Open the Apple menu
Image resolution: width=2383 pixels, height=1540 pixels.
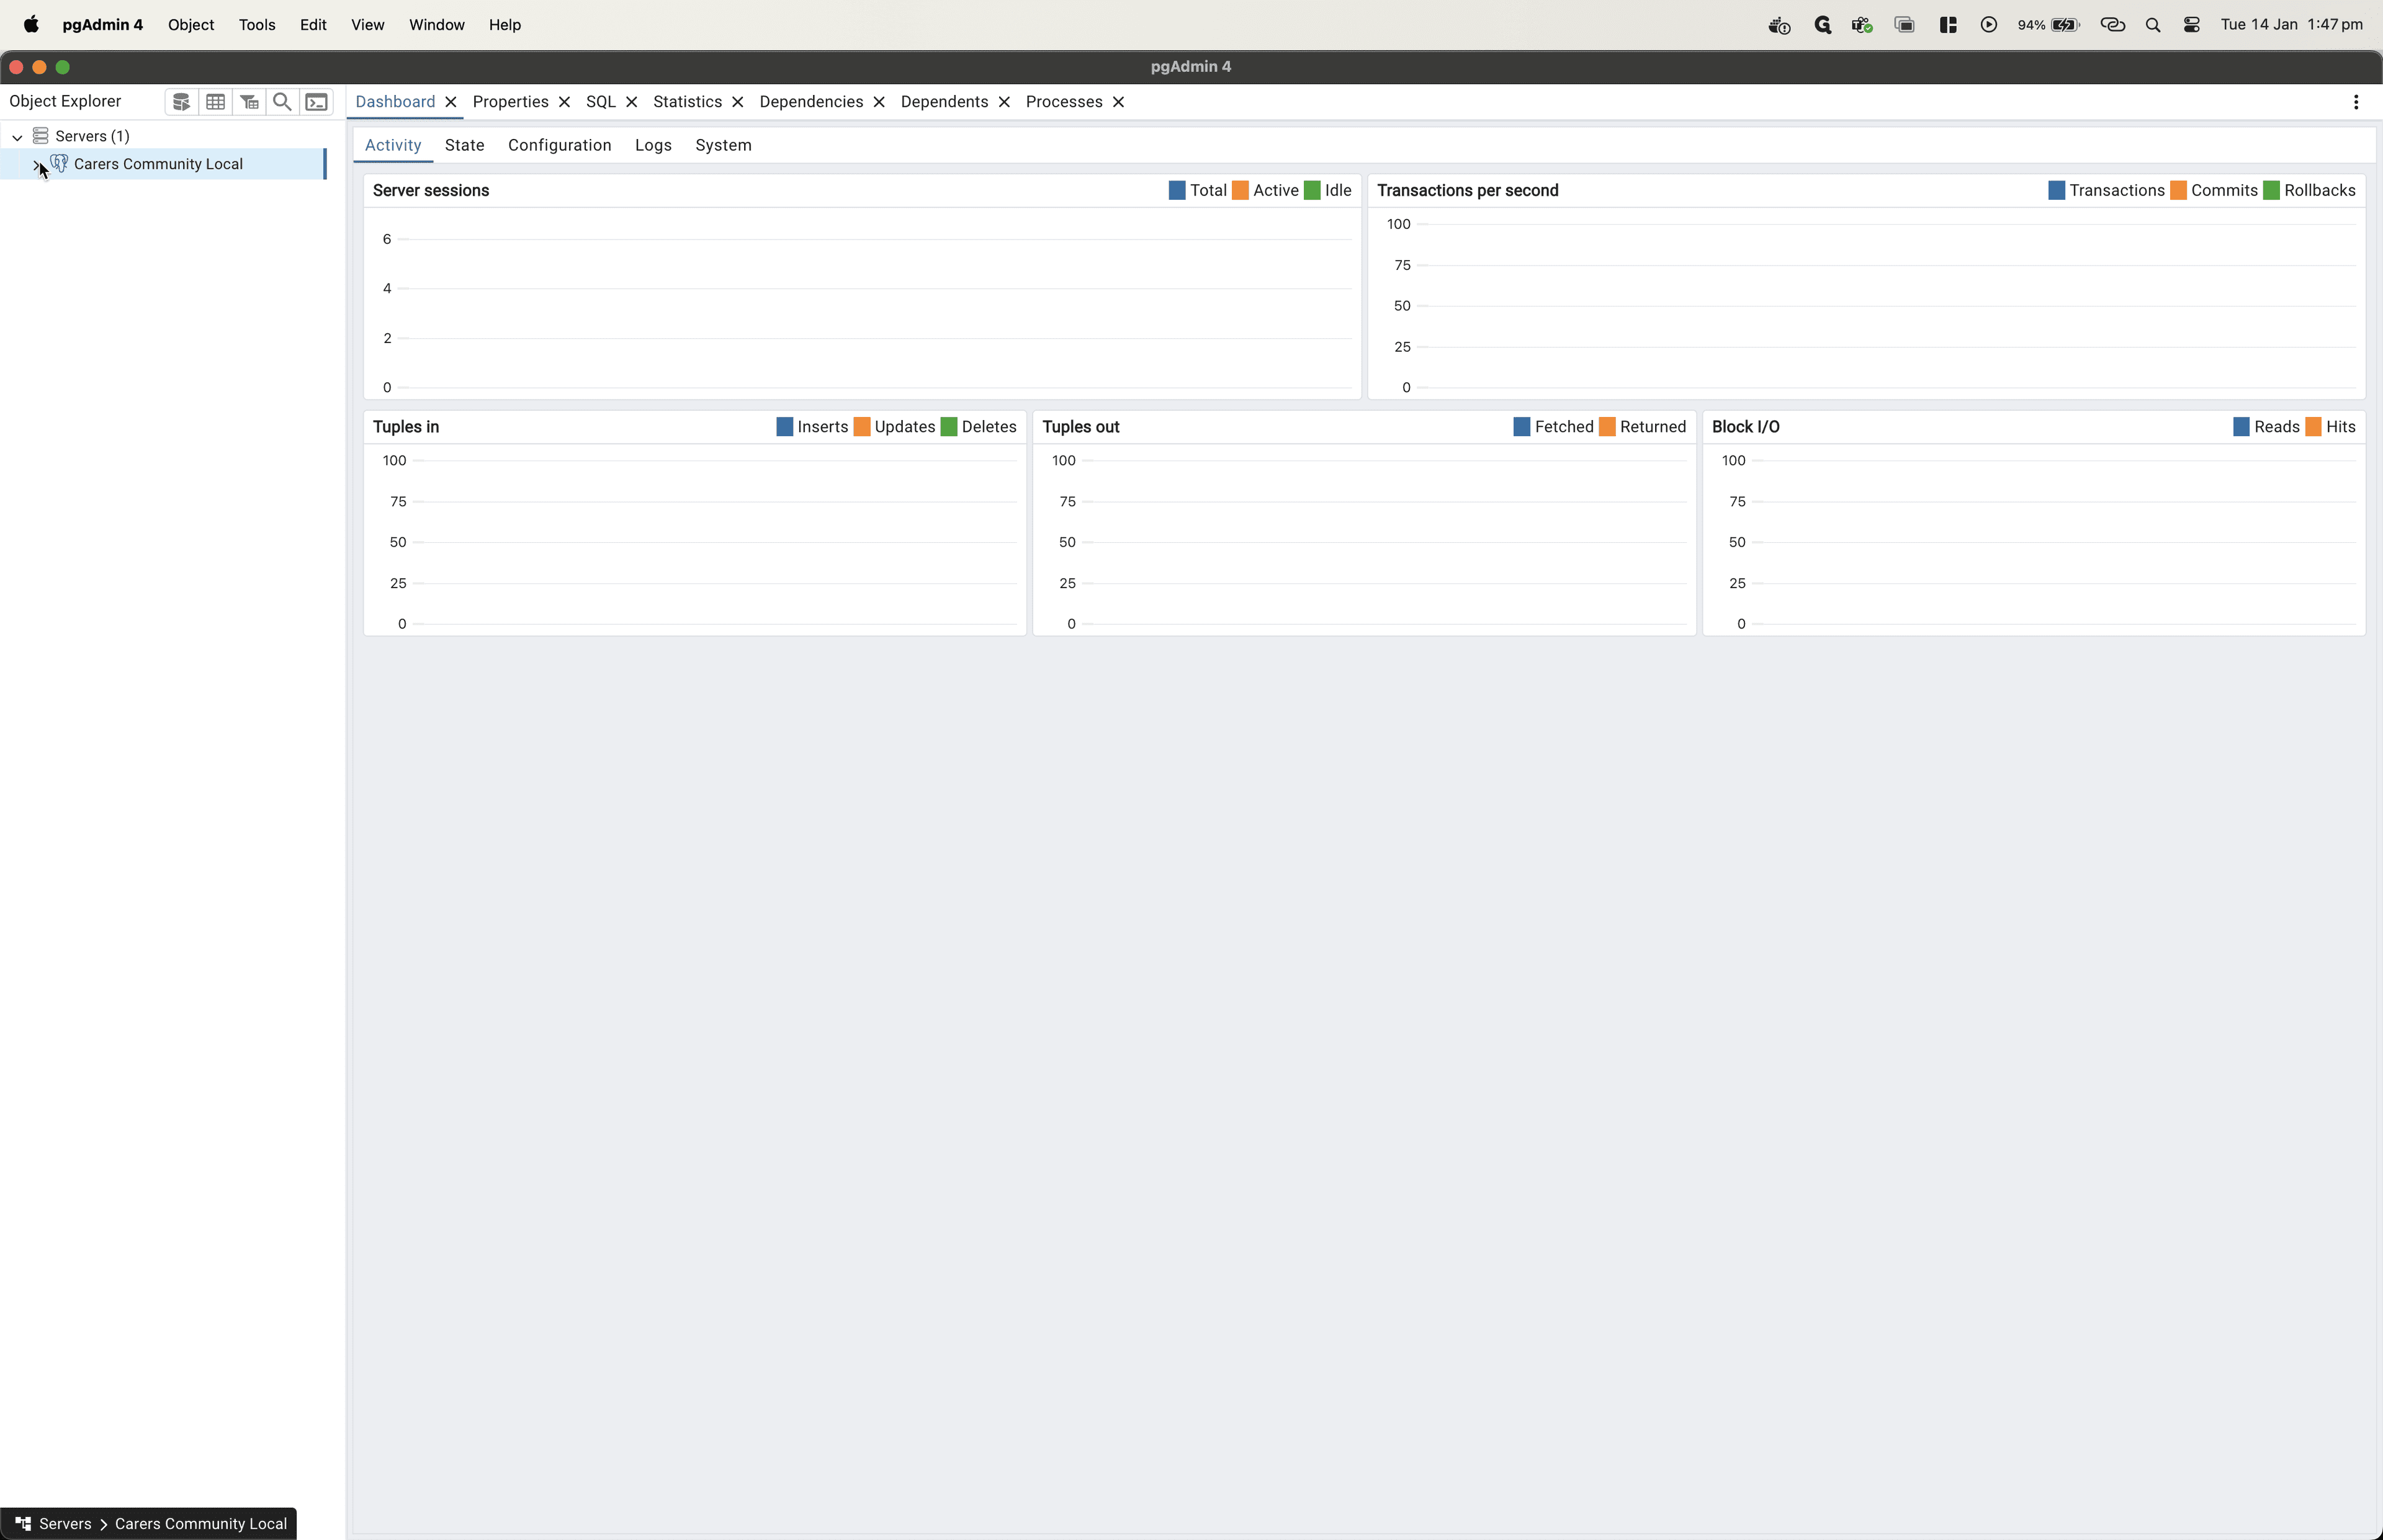31,25
